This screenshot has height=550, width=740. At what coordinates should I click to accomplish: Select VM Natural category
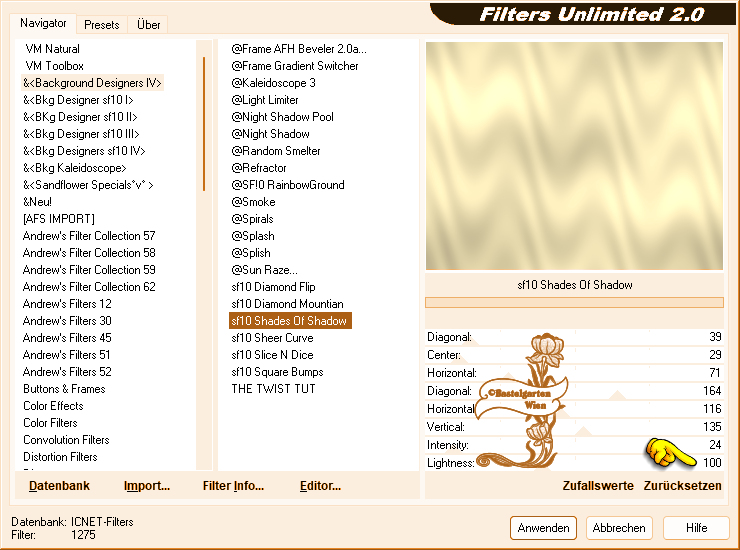(x=52, y=49)
